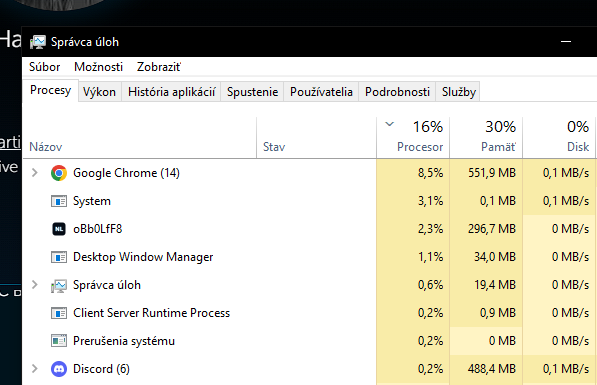Open the Súbor menu
The height and width of the screenshot is (385, 597).
pyautogui.click(x=45, y=67)
